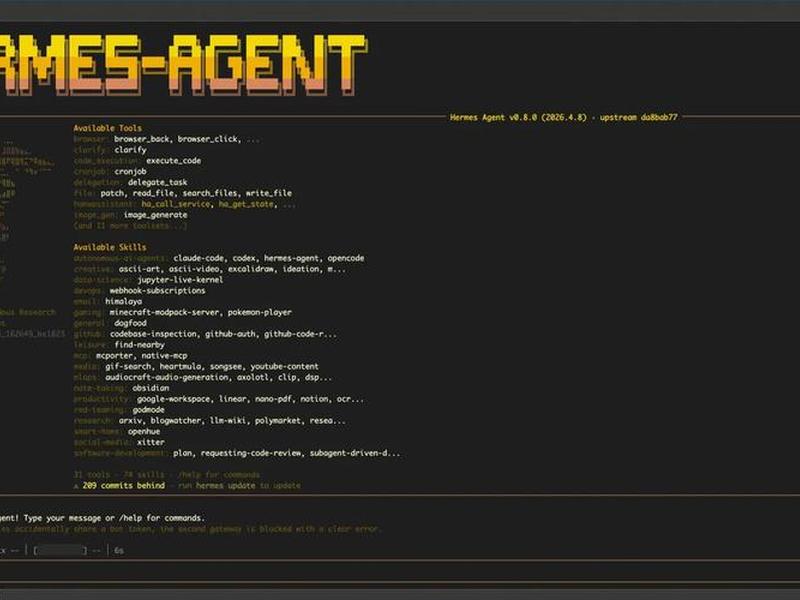Screen dimensions: 800x600
Task: Click the 'claude-code' skill
Action: tap(198, 258)
